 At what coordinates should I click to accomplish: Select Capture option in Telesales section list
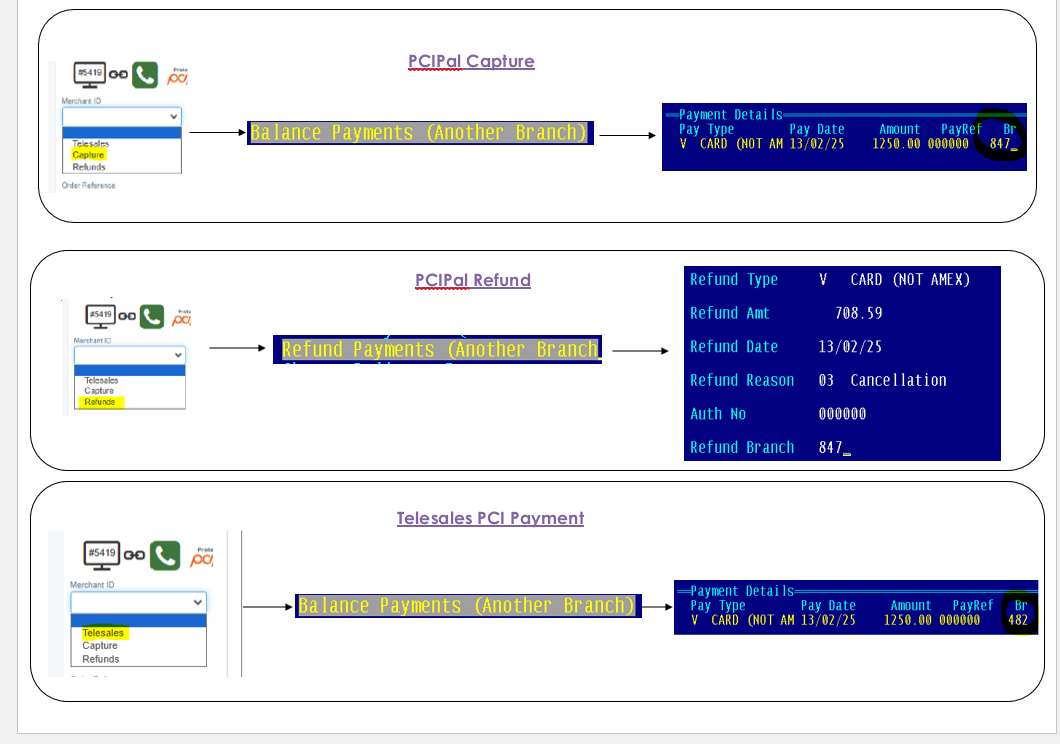pos(100,645)
